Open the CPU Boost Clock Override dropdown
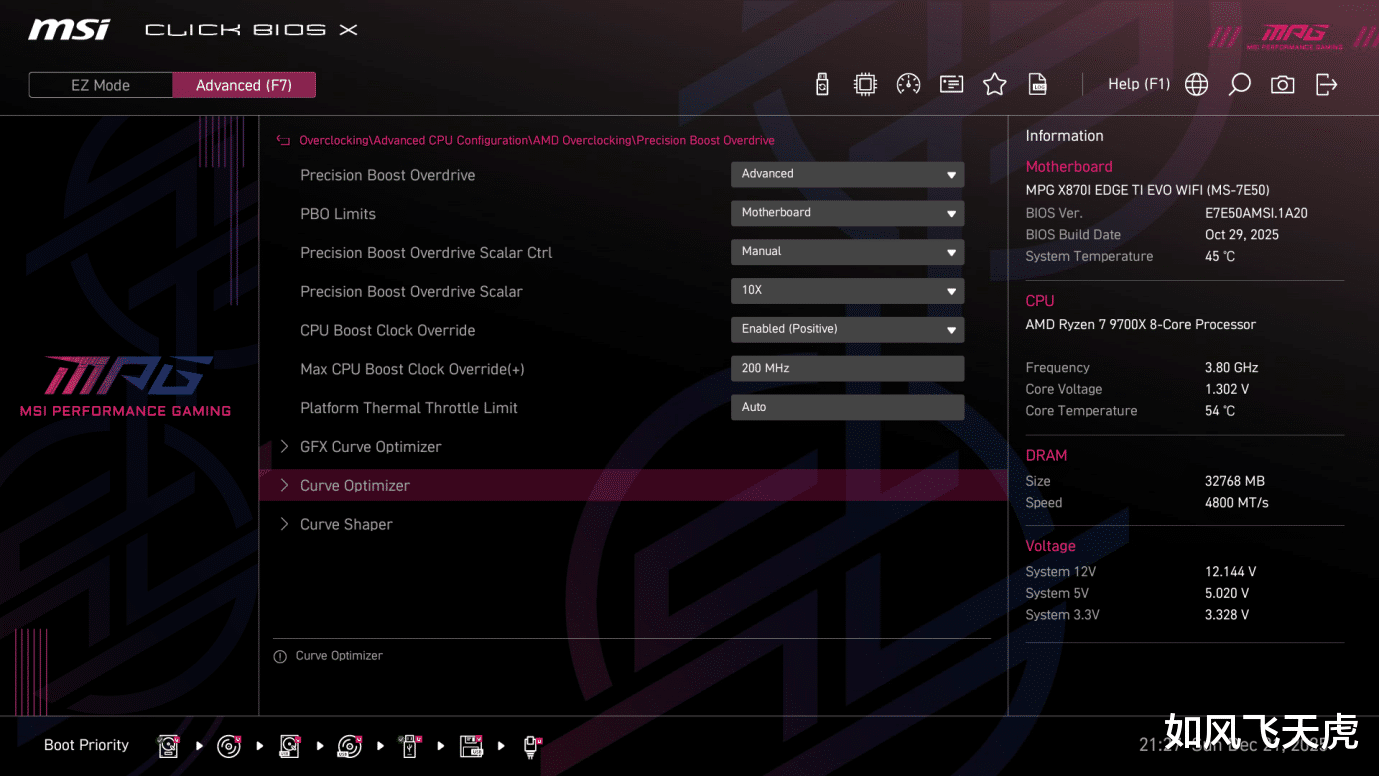Viewport: 1379px width, 776px height. pyautogui.click(x=847, y=330)
